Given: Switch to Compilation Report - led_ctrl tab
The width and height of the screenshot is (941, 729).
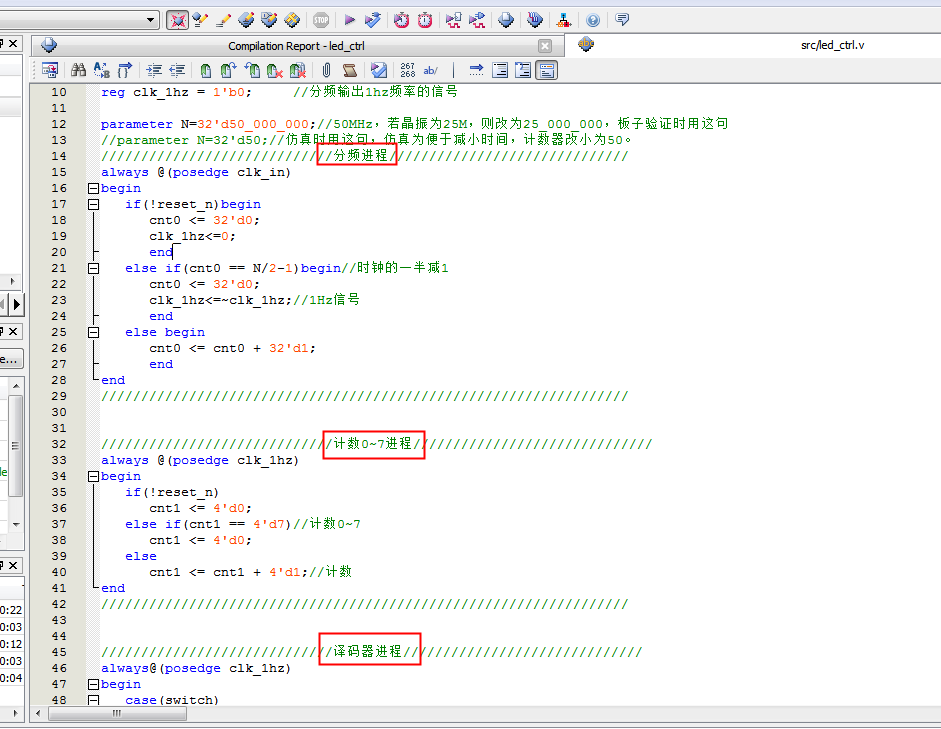Looking at the screenshot, I should pos(293,46).
